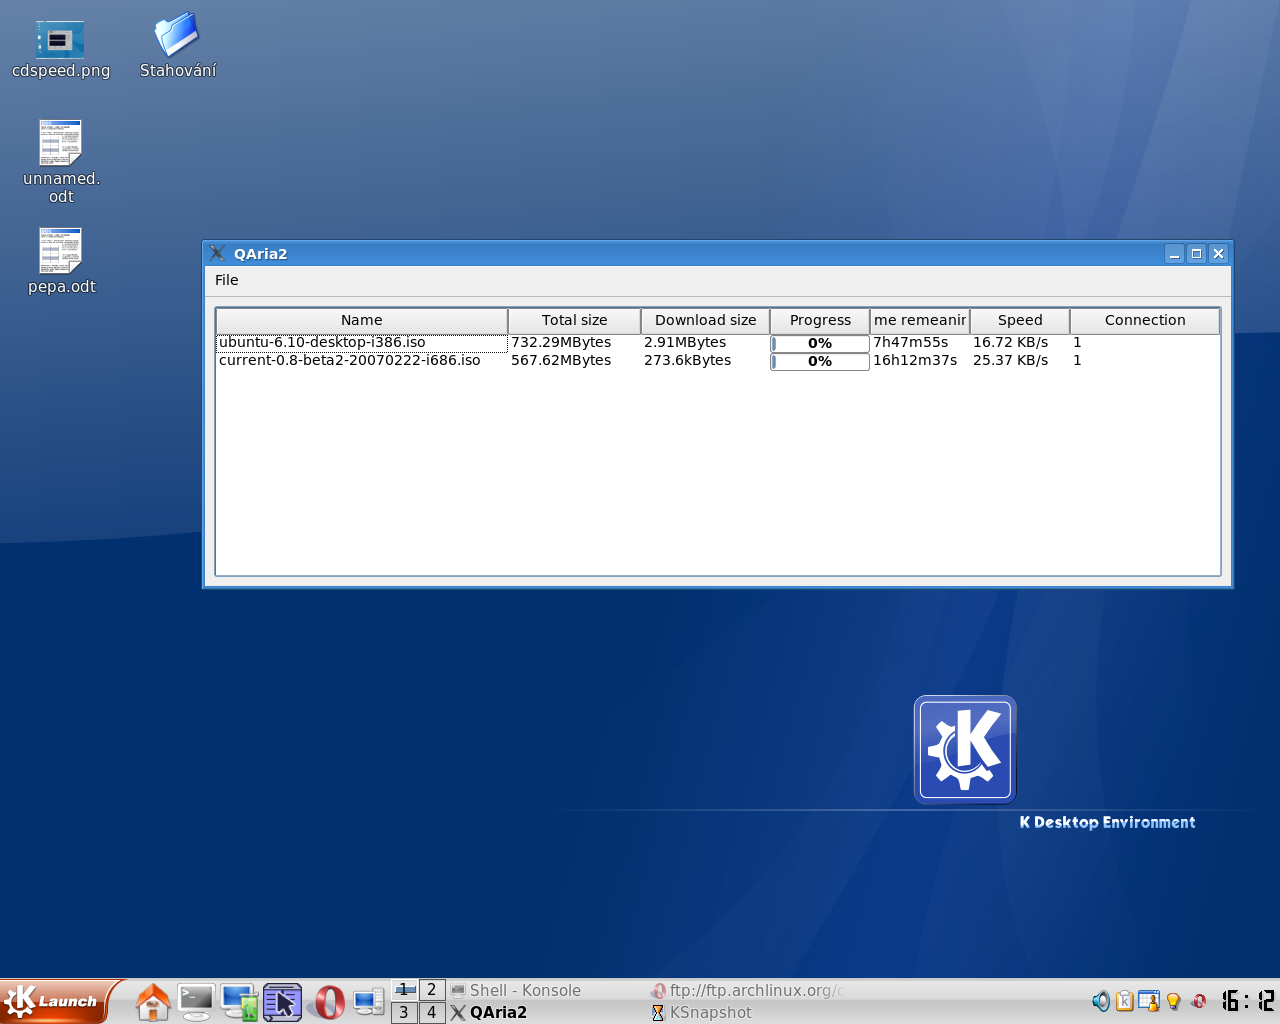This screenshot has width=1280, height=1024.
Task: Click the 16:12 panel clock
Action: [x=1248, y=1000]
